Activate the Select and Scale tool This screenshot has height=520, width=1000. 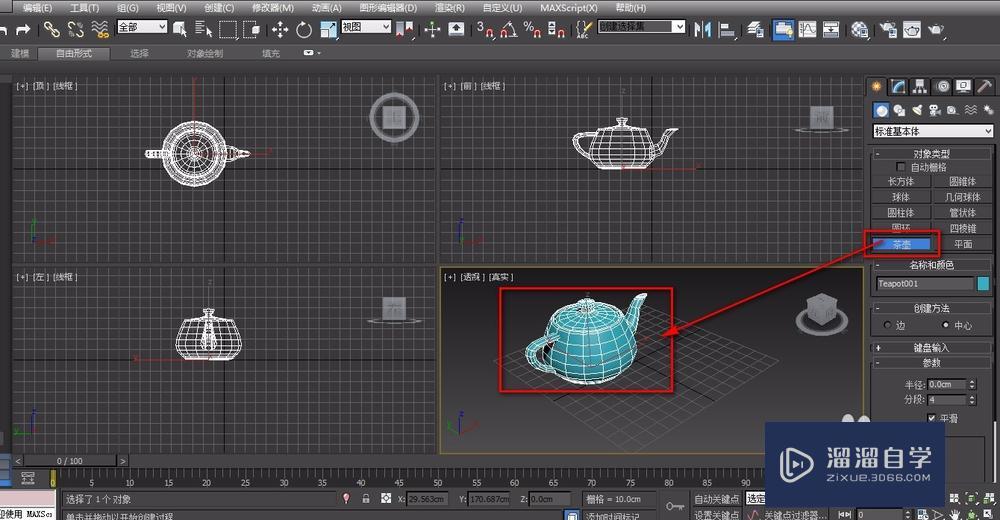(x=328, y=29)
